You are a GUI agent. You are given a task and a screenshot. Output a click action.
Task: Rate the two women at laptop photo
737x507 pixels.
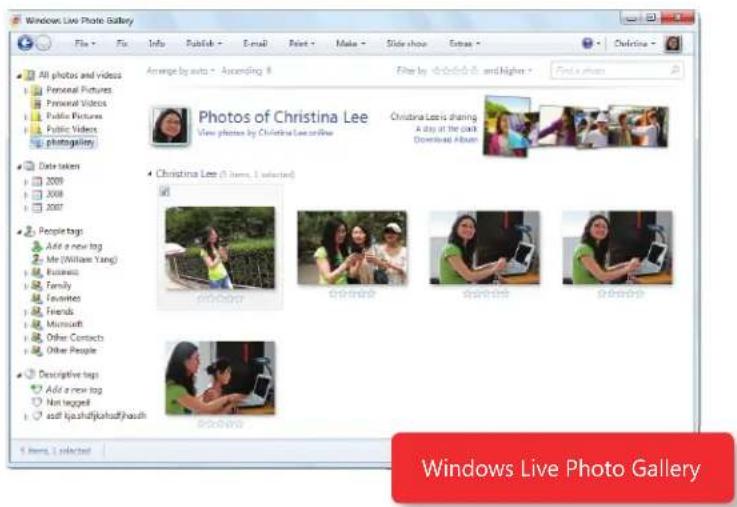(x=220, y=424)
